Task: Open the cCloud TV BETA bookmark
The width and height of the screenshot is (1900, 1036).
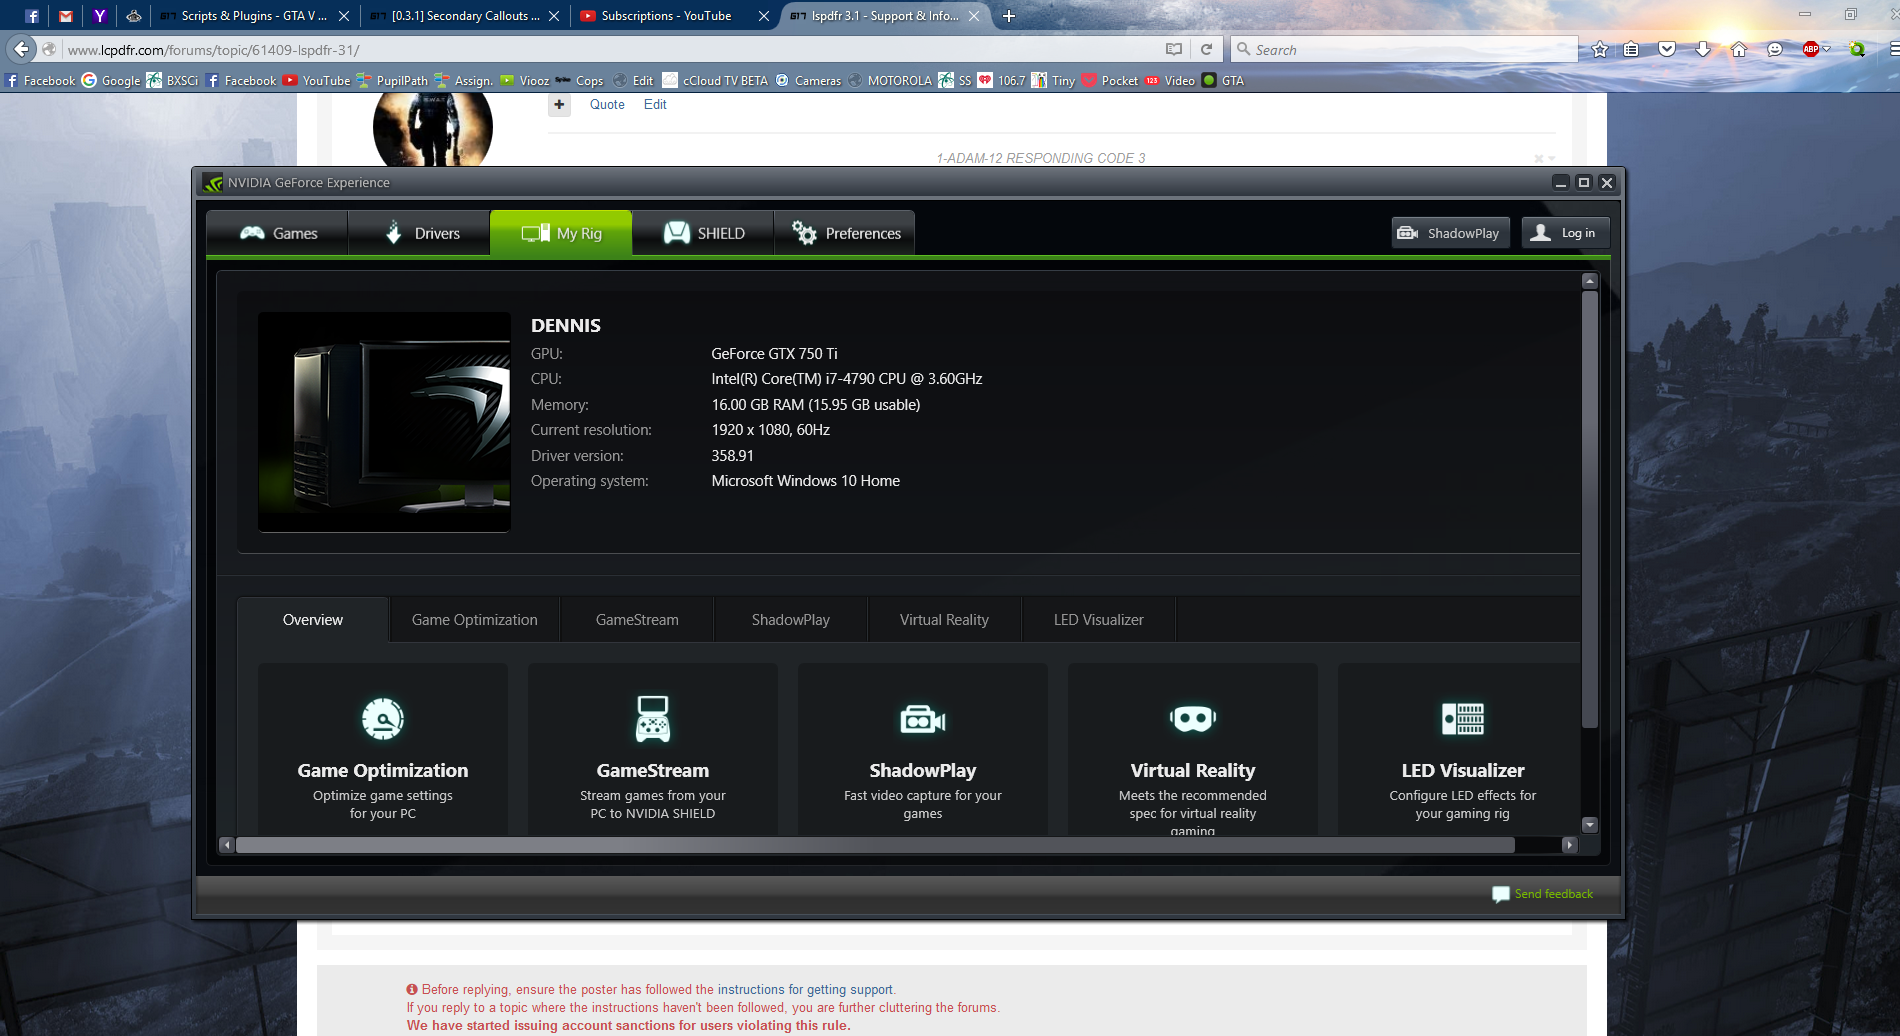Action: pos(715,81)
